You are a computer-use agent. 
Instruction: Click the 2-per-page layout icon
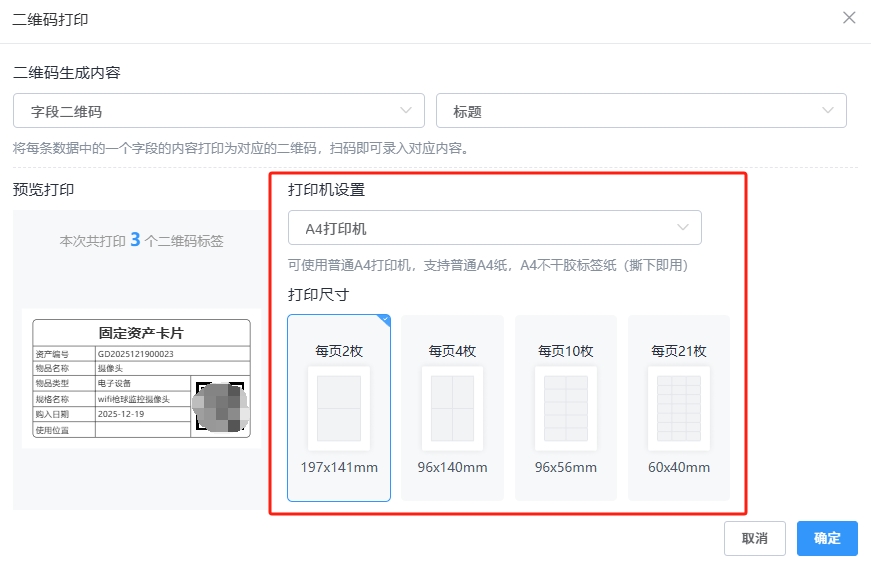(x=338, y=408)
